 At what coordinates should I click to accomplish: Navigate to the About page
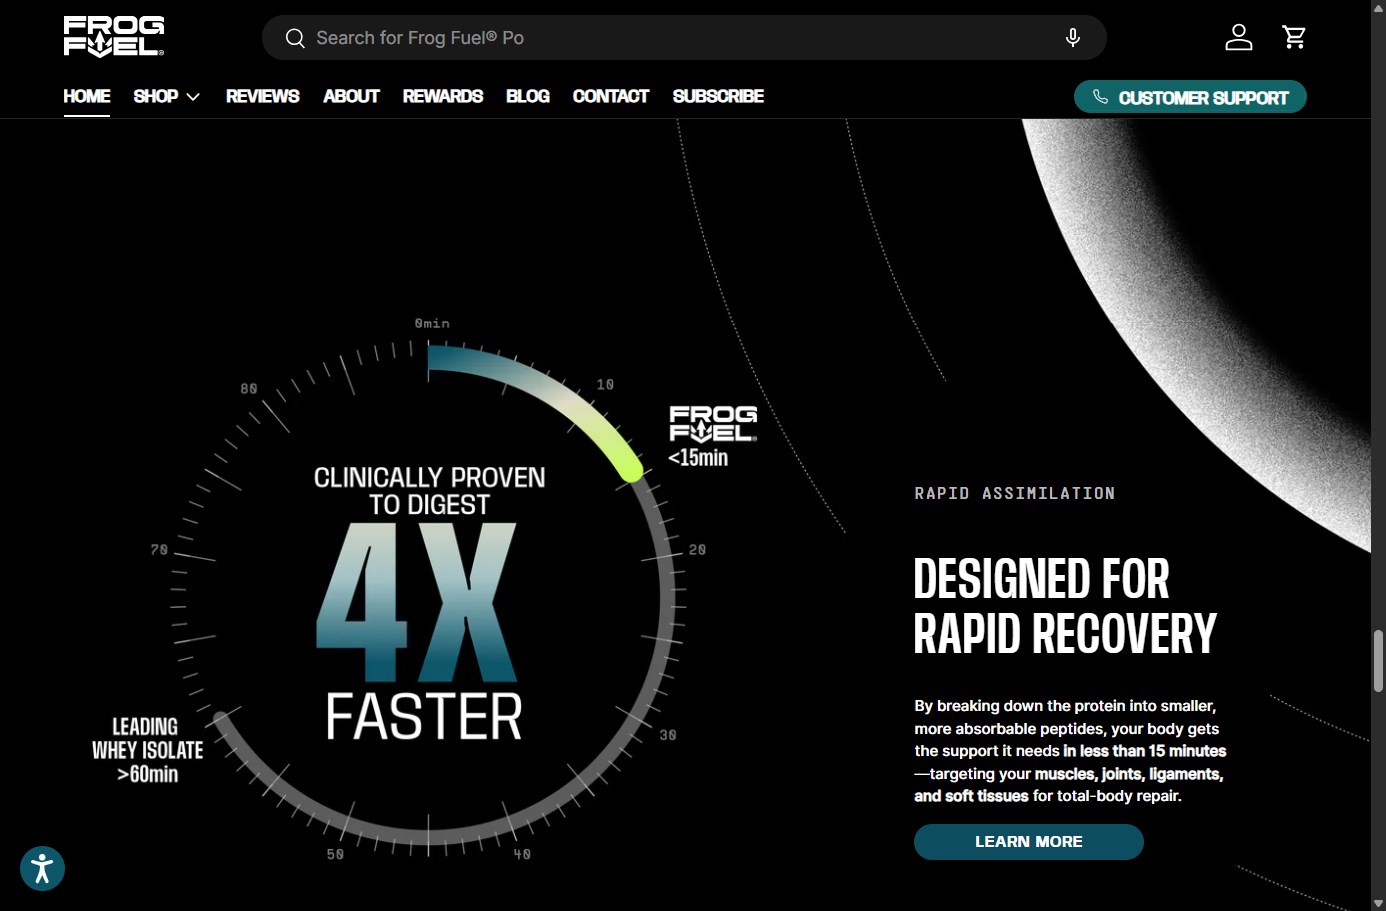[x=351, y=97]
